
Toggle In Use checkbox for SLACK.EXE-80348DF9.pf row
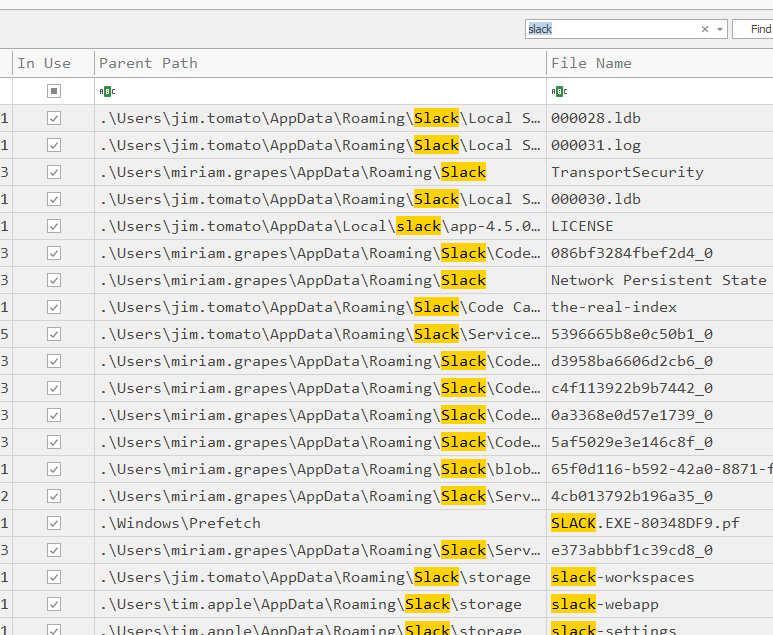54,523
